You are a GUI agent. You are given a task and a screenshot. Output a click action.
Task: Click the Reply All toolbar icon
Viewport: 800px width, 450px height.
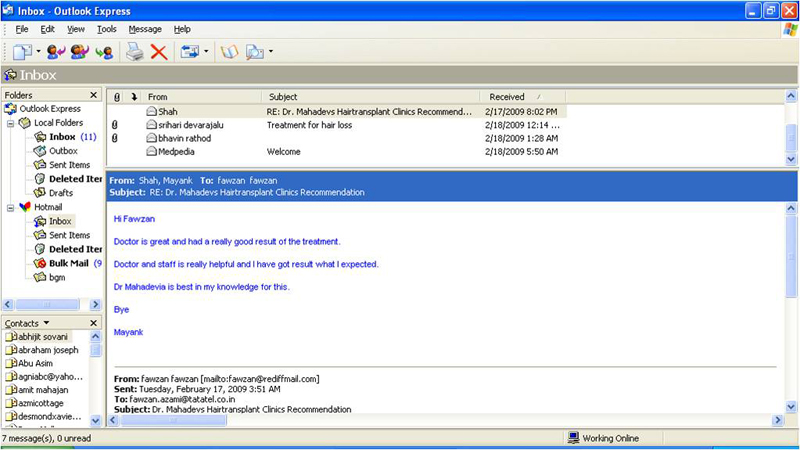[80, 51]
